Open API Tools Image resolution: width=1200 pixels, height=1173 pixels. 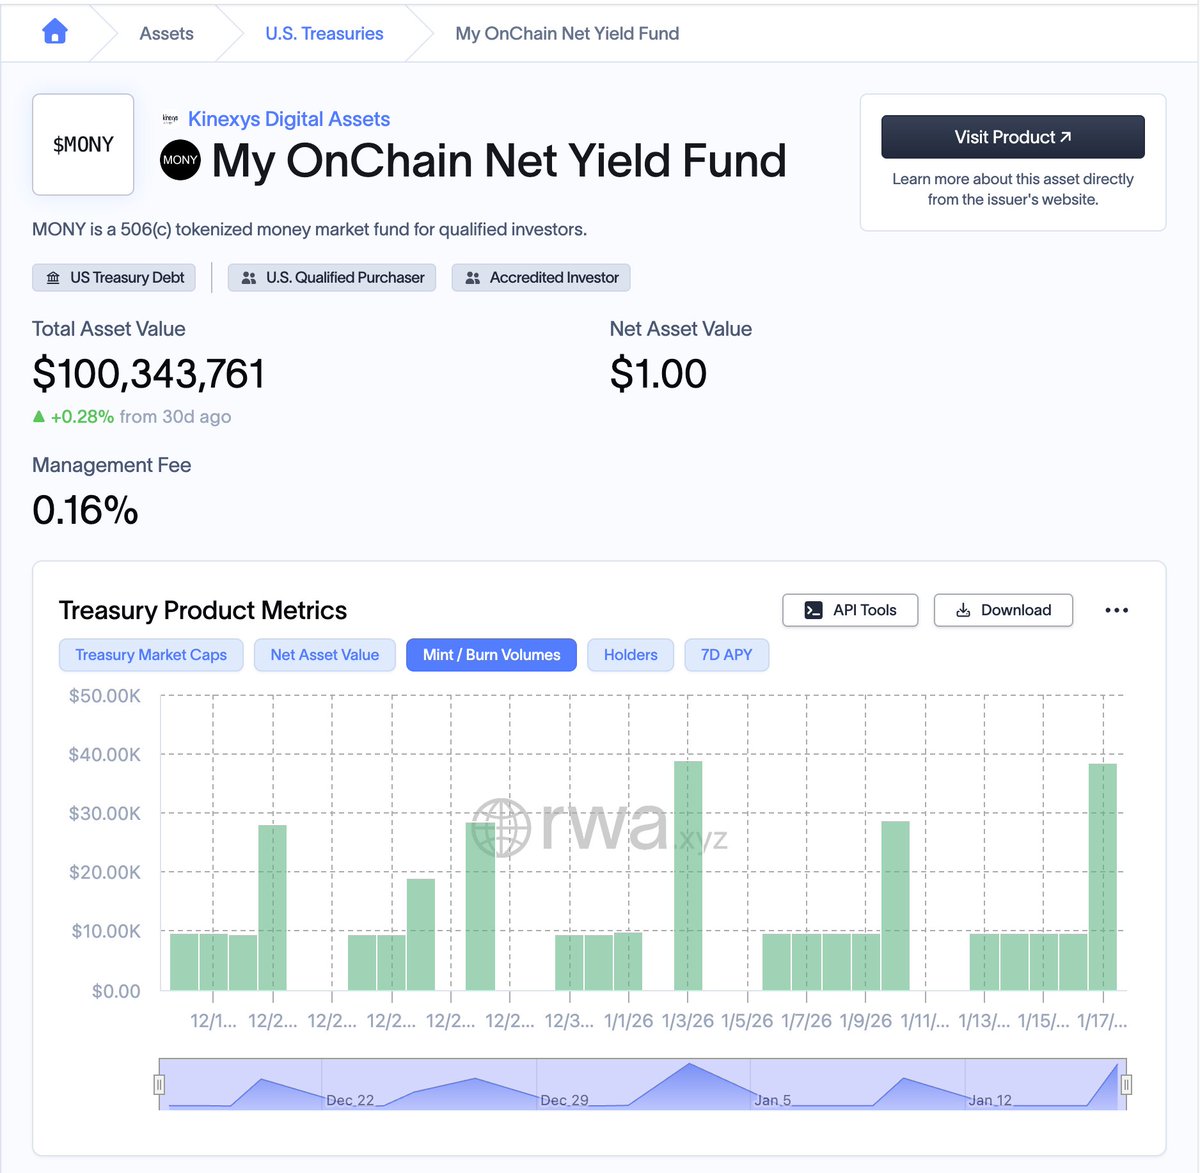(x=850, y=610)
